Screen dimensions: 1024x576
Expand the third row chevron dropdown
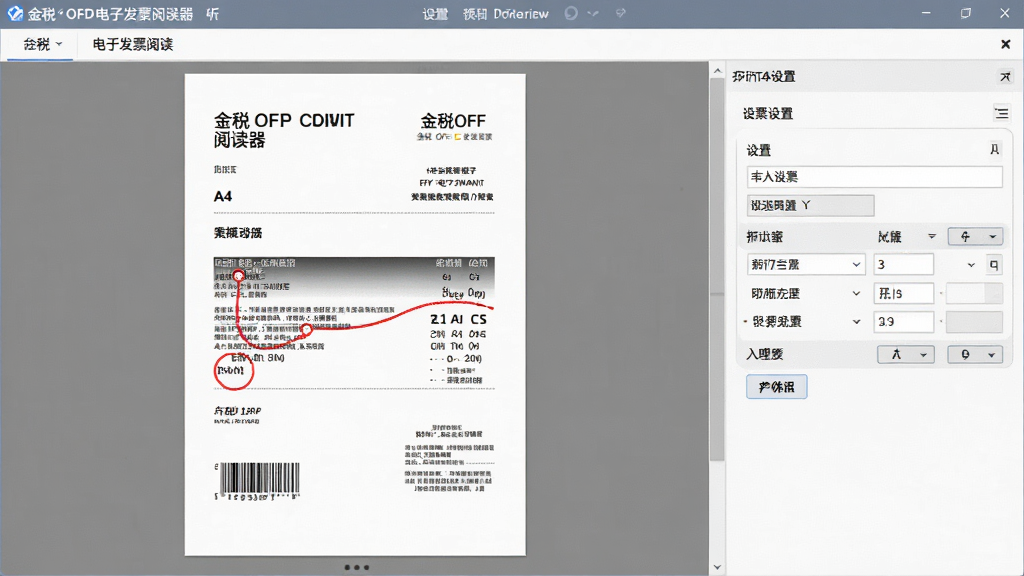(856, 322)
